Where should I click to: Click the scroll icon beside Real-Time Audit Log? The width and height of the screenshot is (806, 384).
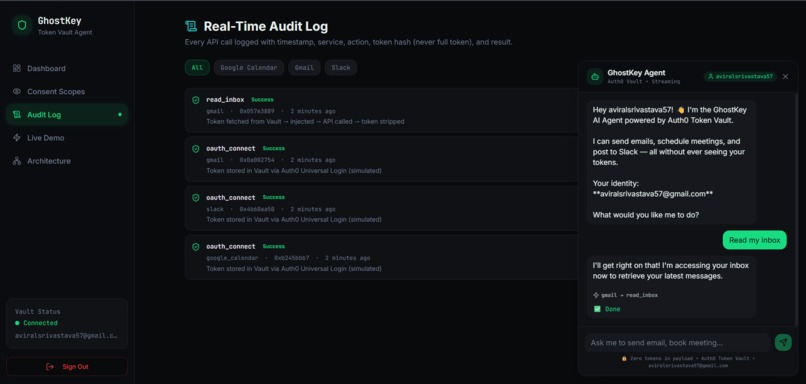pyautogui.click(x=191, y=26)
